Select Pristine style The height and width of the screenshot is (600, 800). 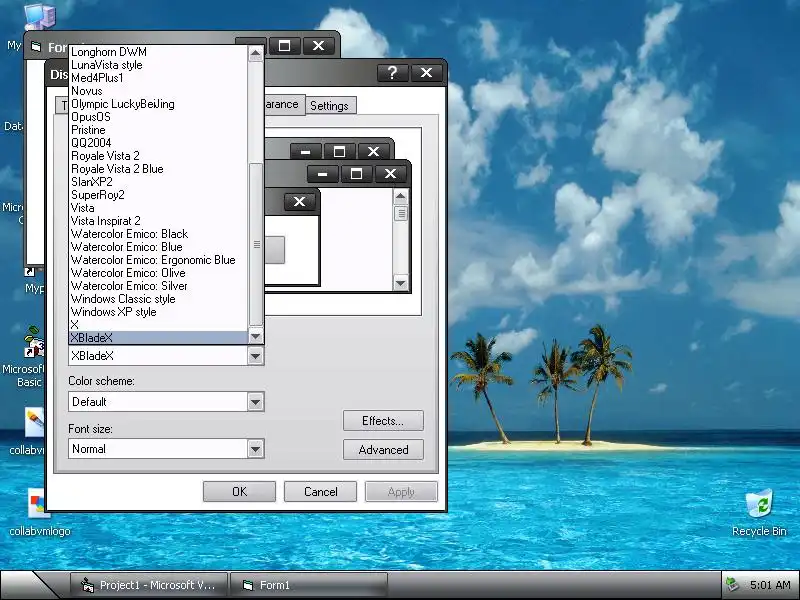158,130
